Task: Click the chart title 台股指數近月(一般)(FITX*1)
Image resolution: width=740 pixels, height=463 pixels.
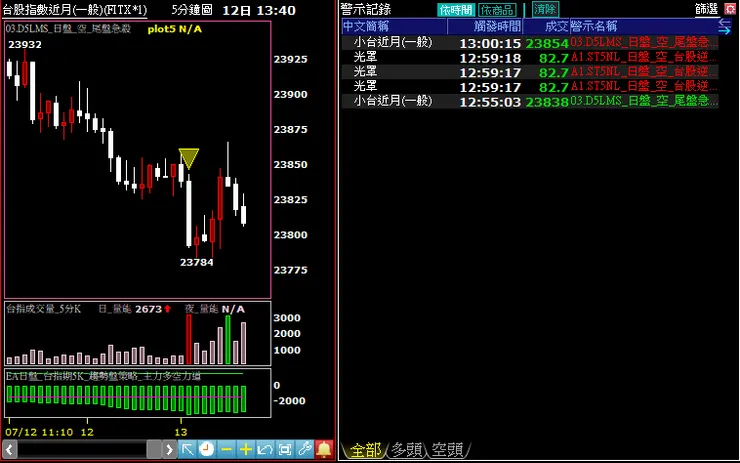Action: (75, 10)
